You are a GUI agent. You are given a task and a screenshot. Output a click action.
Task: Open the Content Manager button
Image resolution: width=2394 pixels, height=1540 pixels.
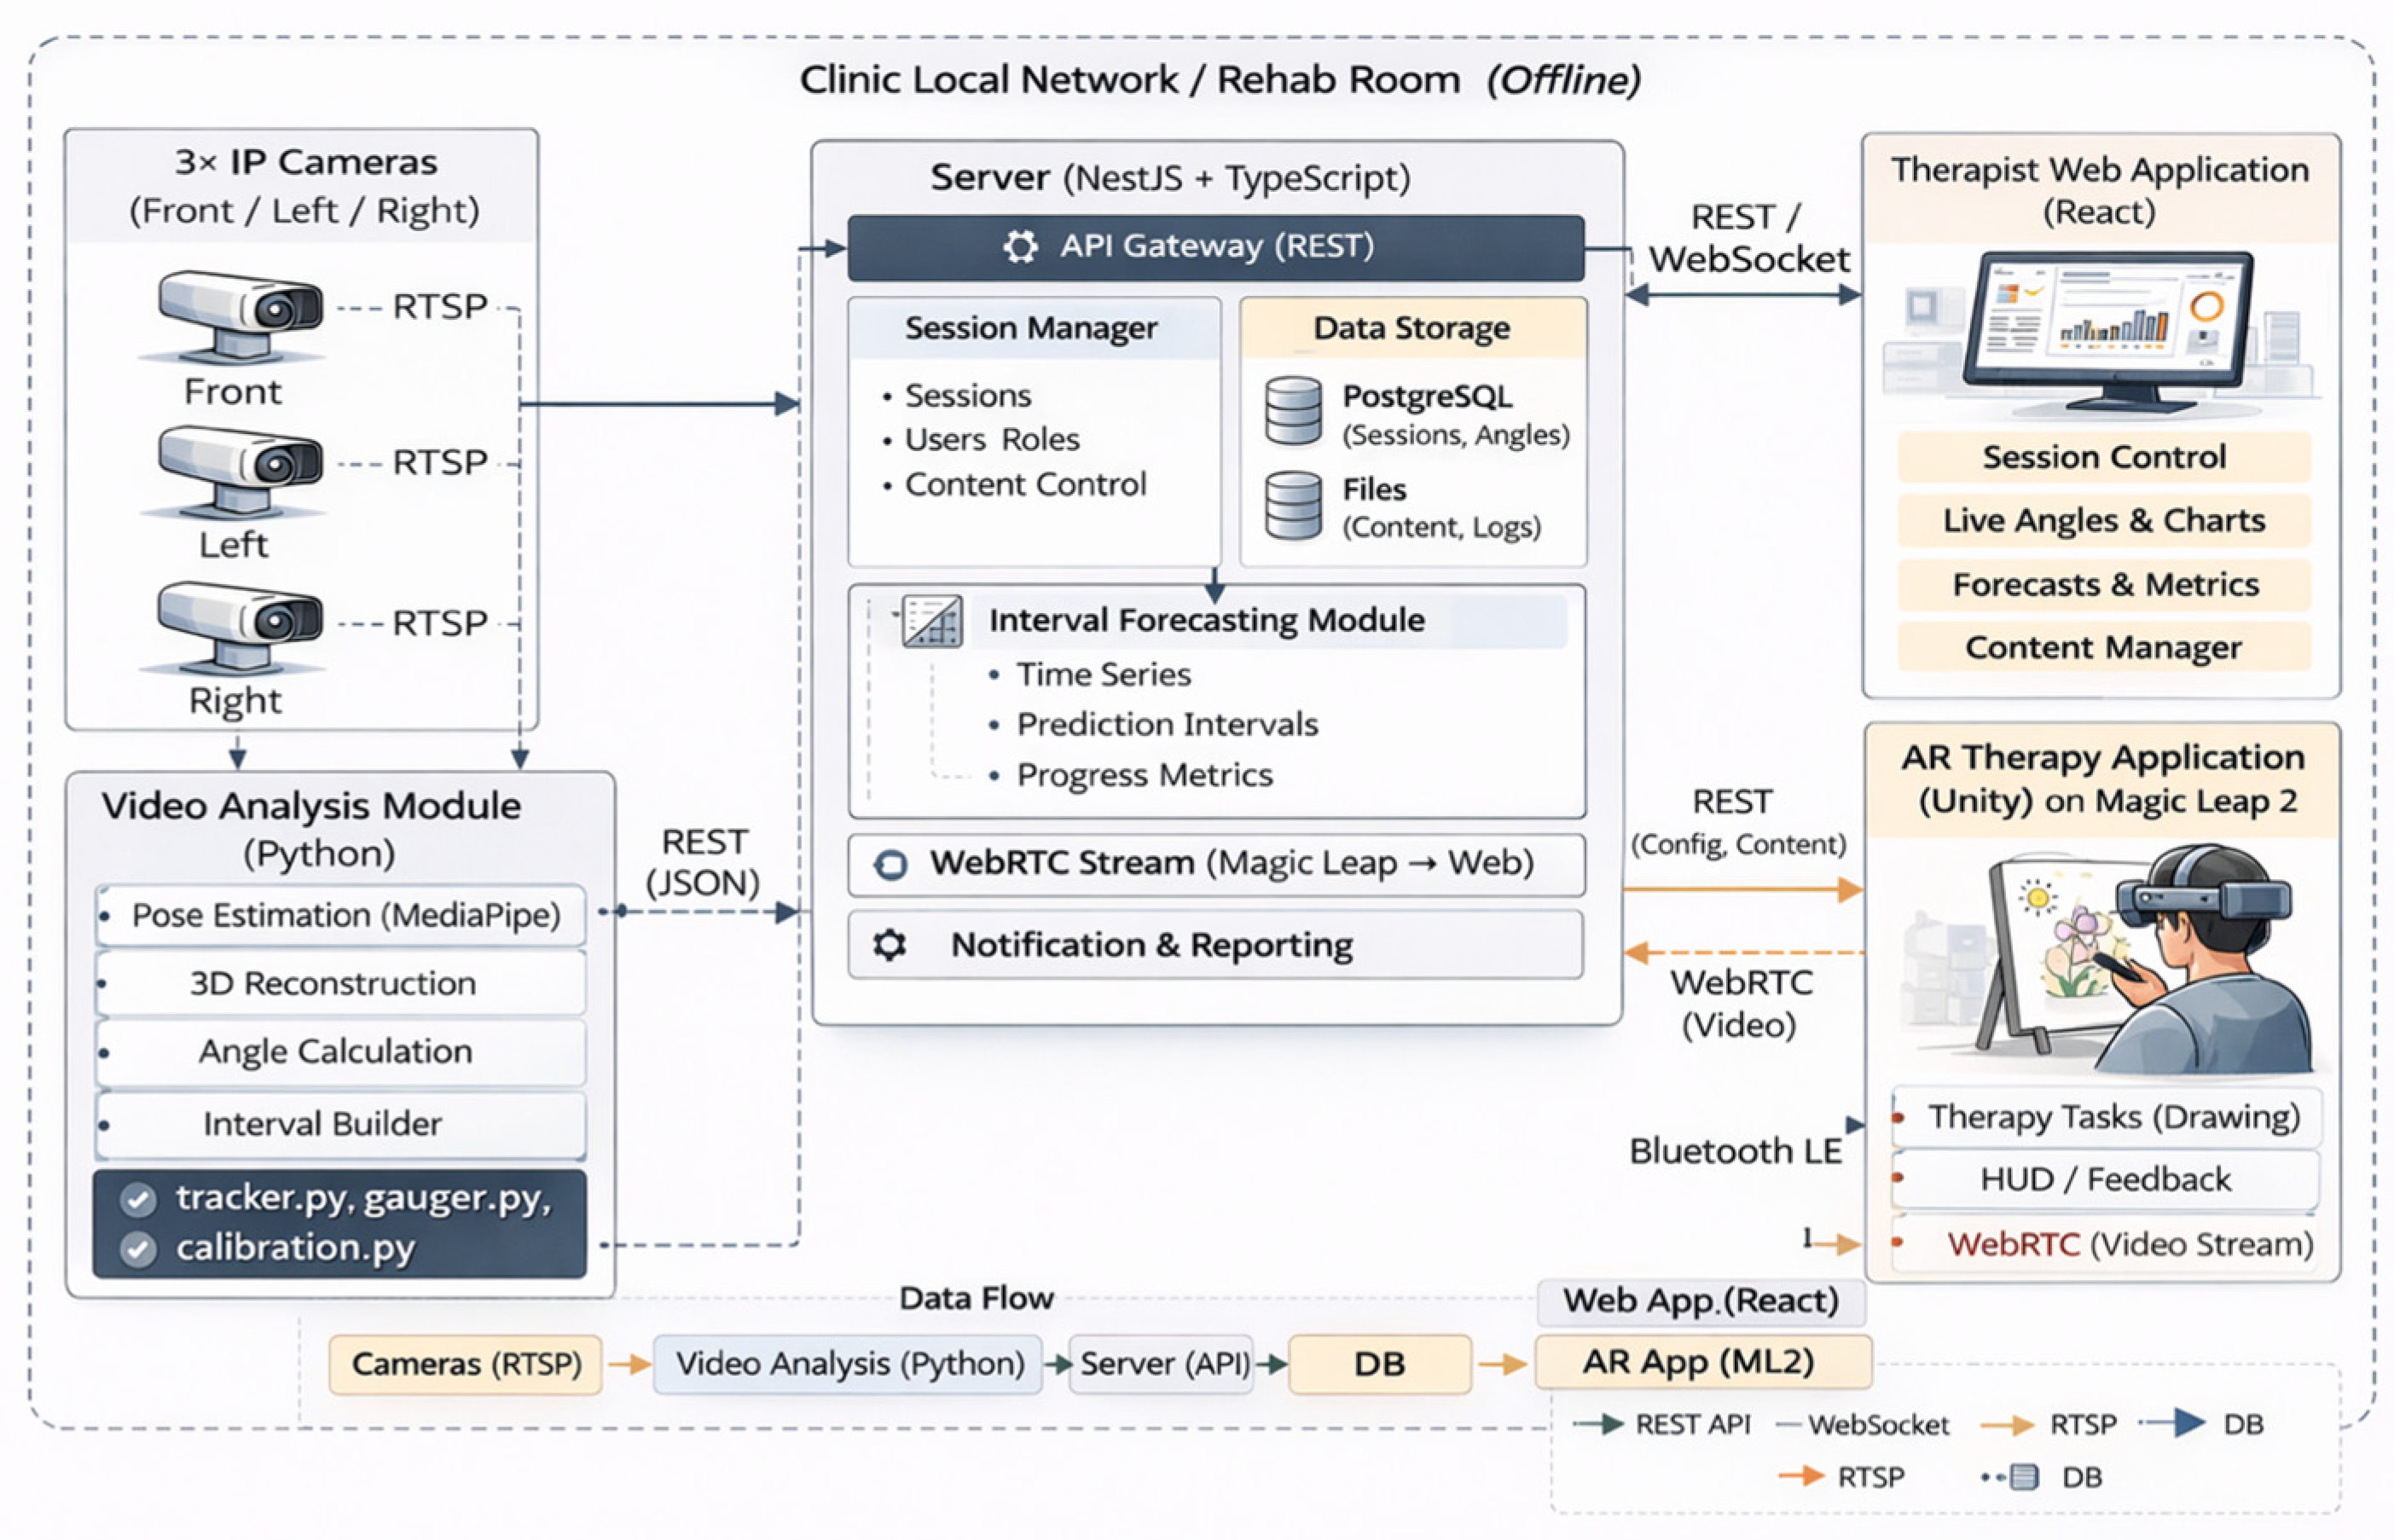pos(2103,647)
